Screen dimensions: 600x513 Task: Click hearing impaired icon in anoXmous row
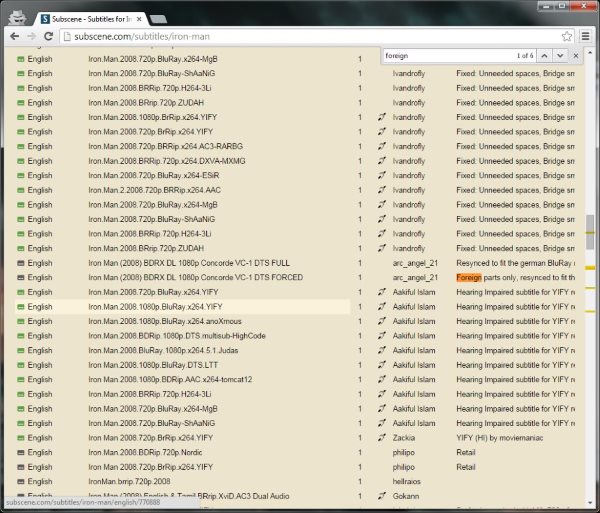coord(382,321)
